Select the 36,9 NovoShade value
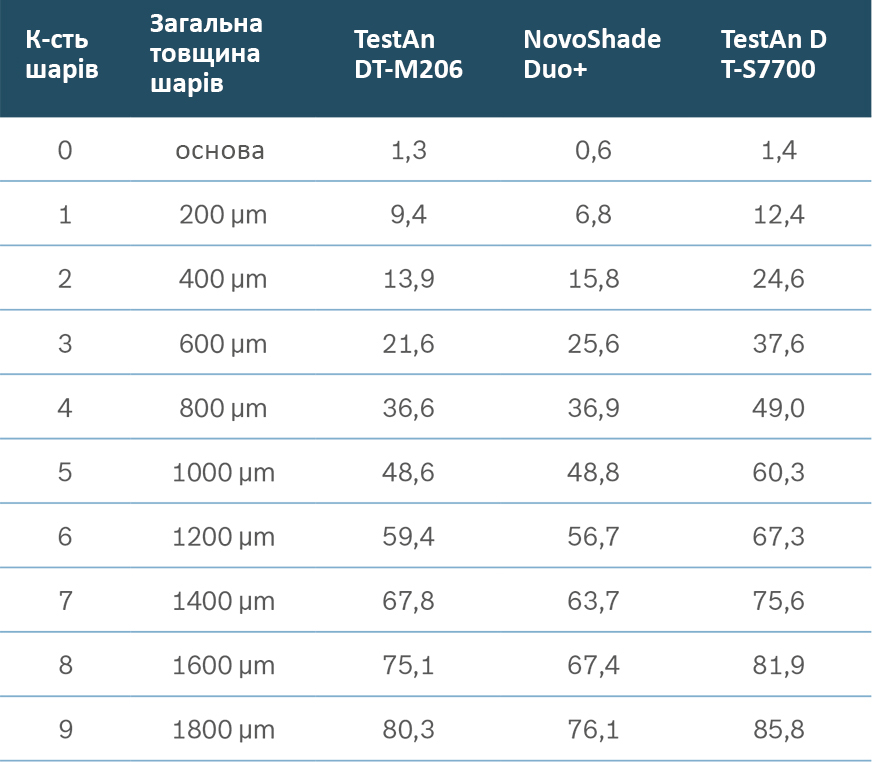The height and width of the screenshot is (762, 872). click(592, 408)
